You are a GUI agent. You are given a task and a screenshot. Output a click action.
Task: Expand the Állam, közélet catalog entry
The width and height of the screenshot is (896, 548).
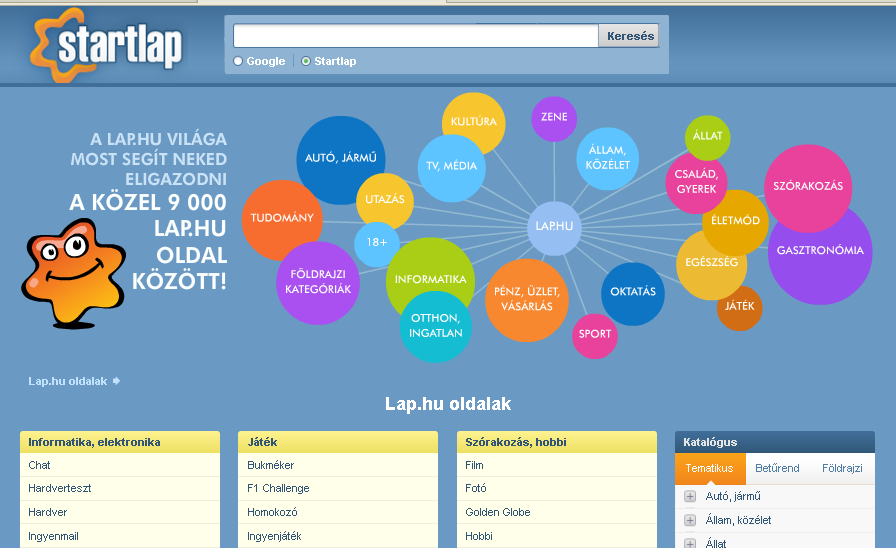tap(690, 520)
